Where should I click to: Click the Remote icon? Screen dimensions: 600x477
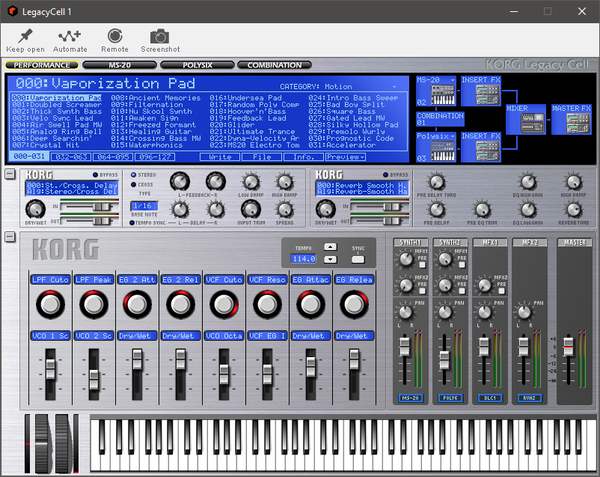(115, 36)
